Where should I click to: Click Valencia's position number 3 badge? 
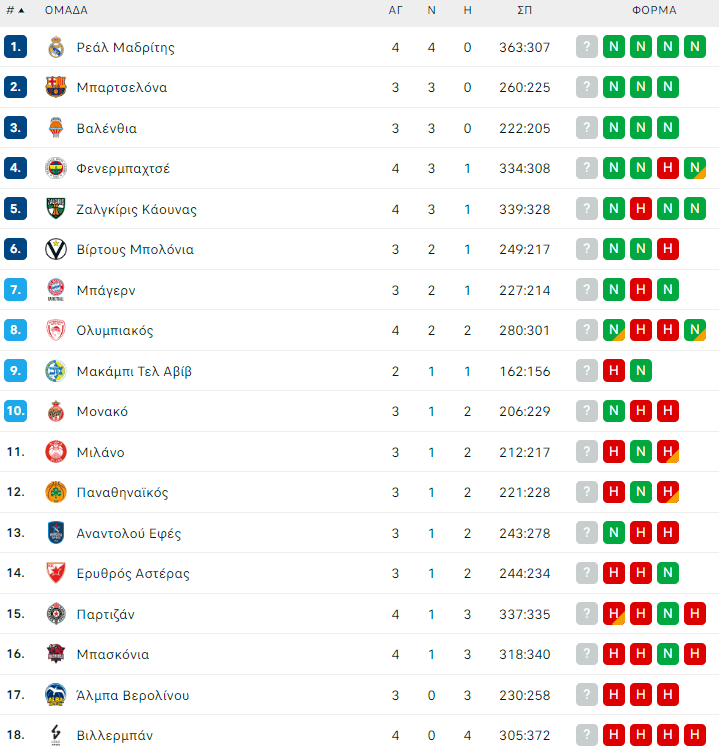pyautogui.click(x=15, y=128)
